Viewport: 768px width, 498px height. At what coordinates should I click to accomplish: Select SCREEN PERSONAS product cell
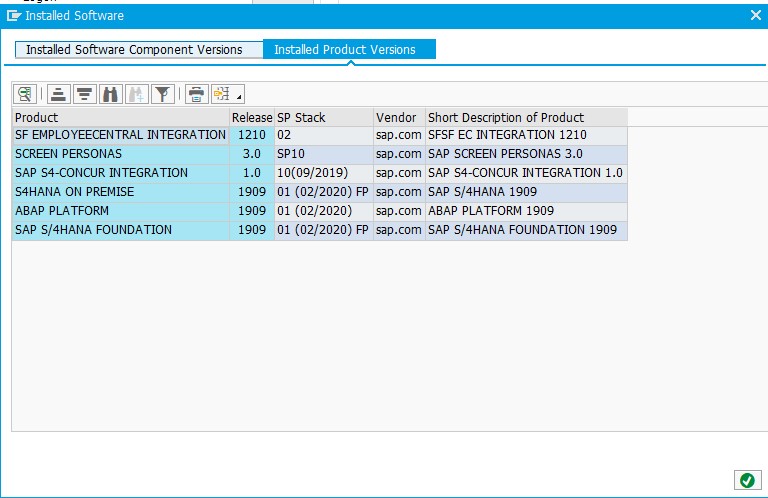120,154
